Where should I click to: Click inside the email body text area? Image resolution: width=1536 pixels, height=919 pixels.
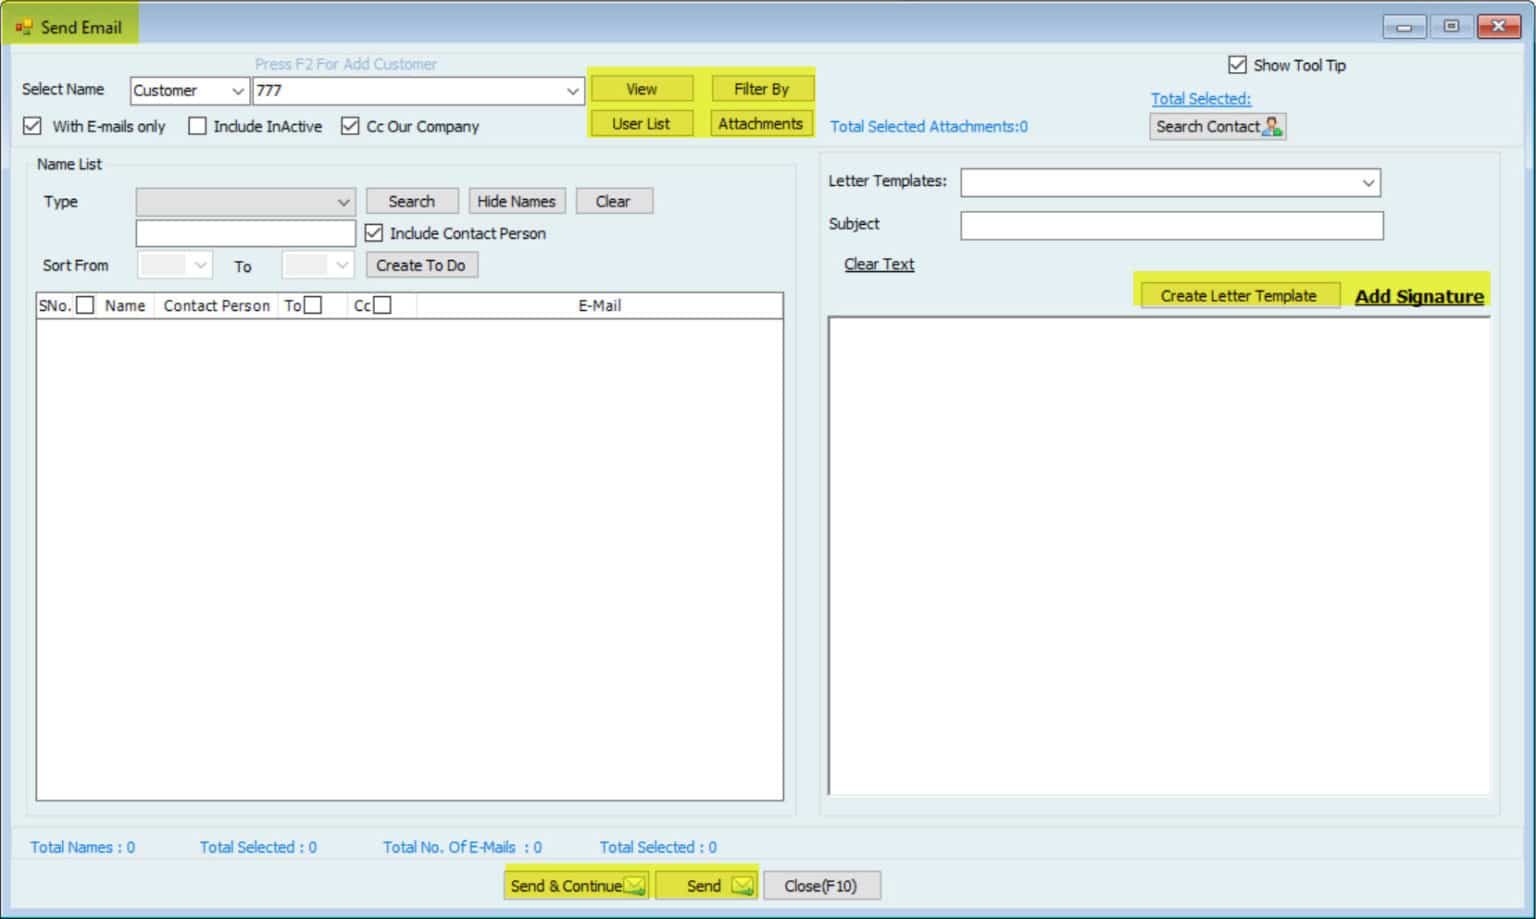tap(1159, 556)
